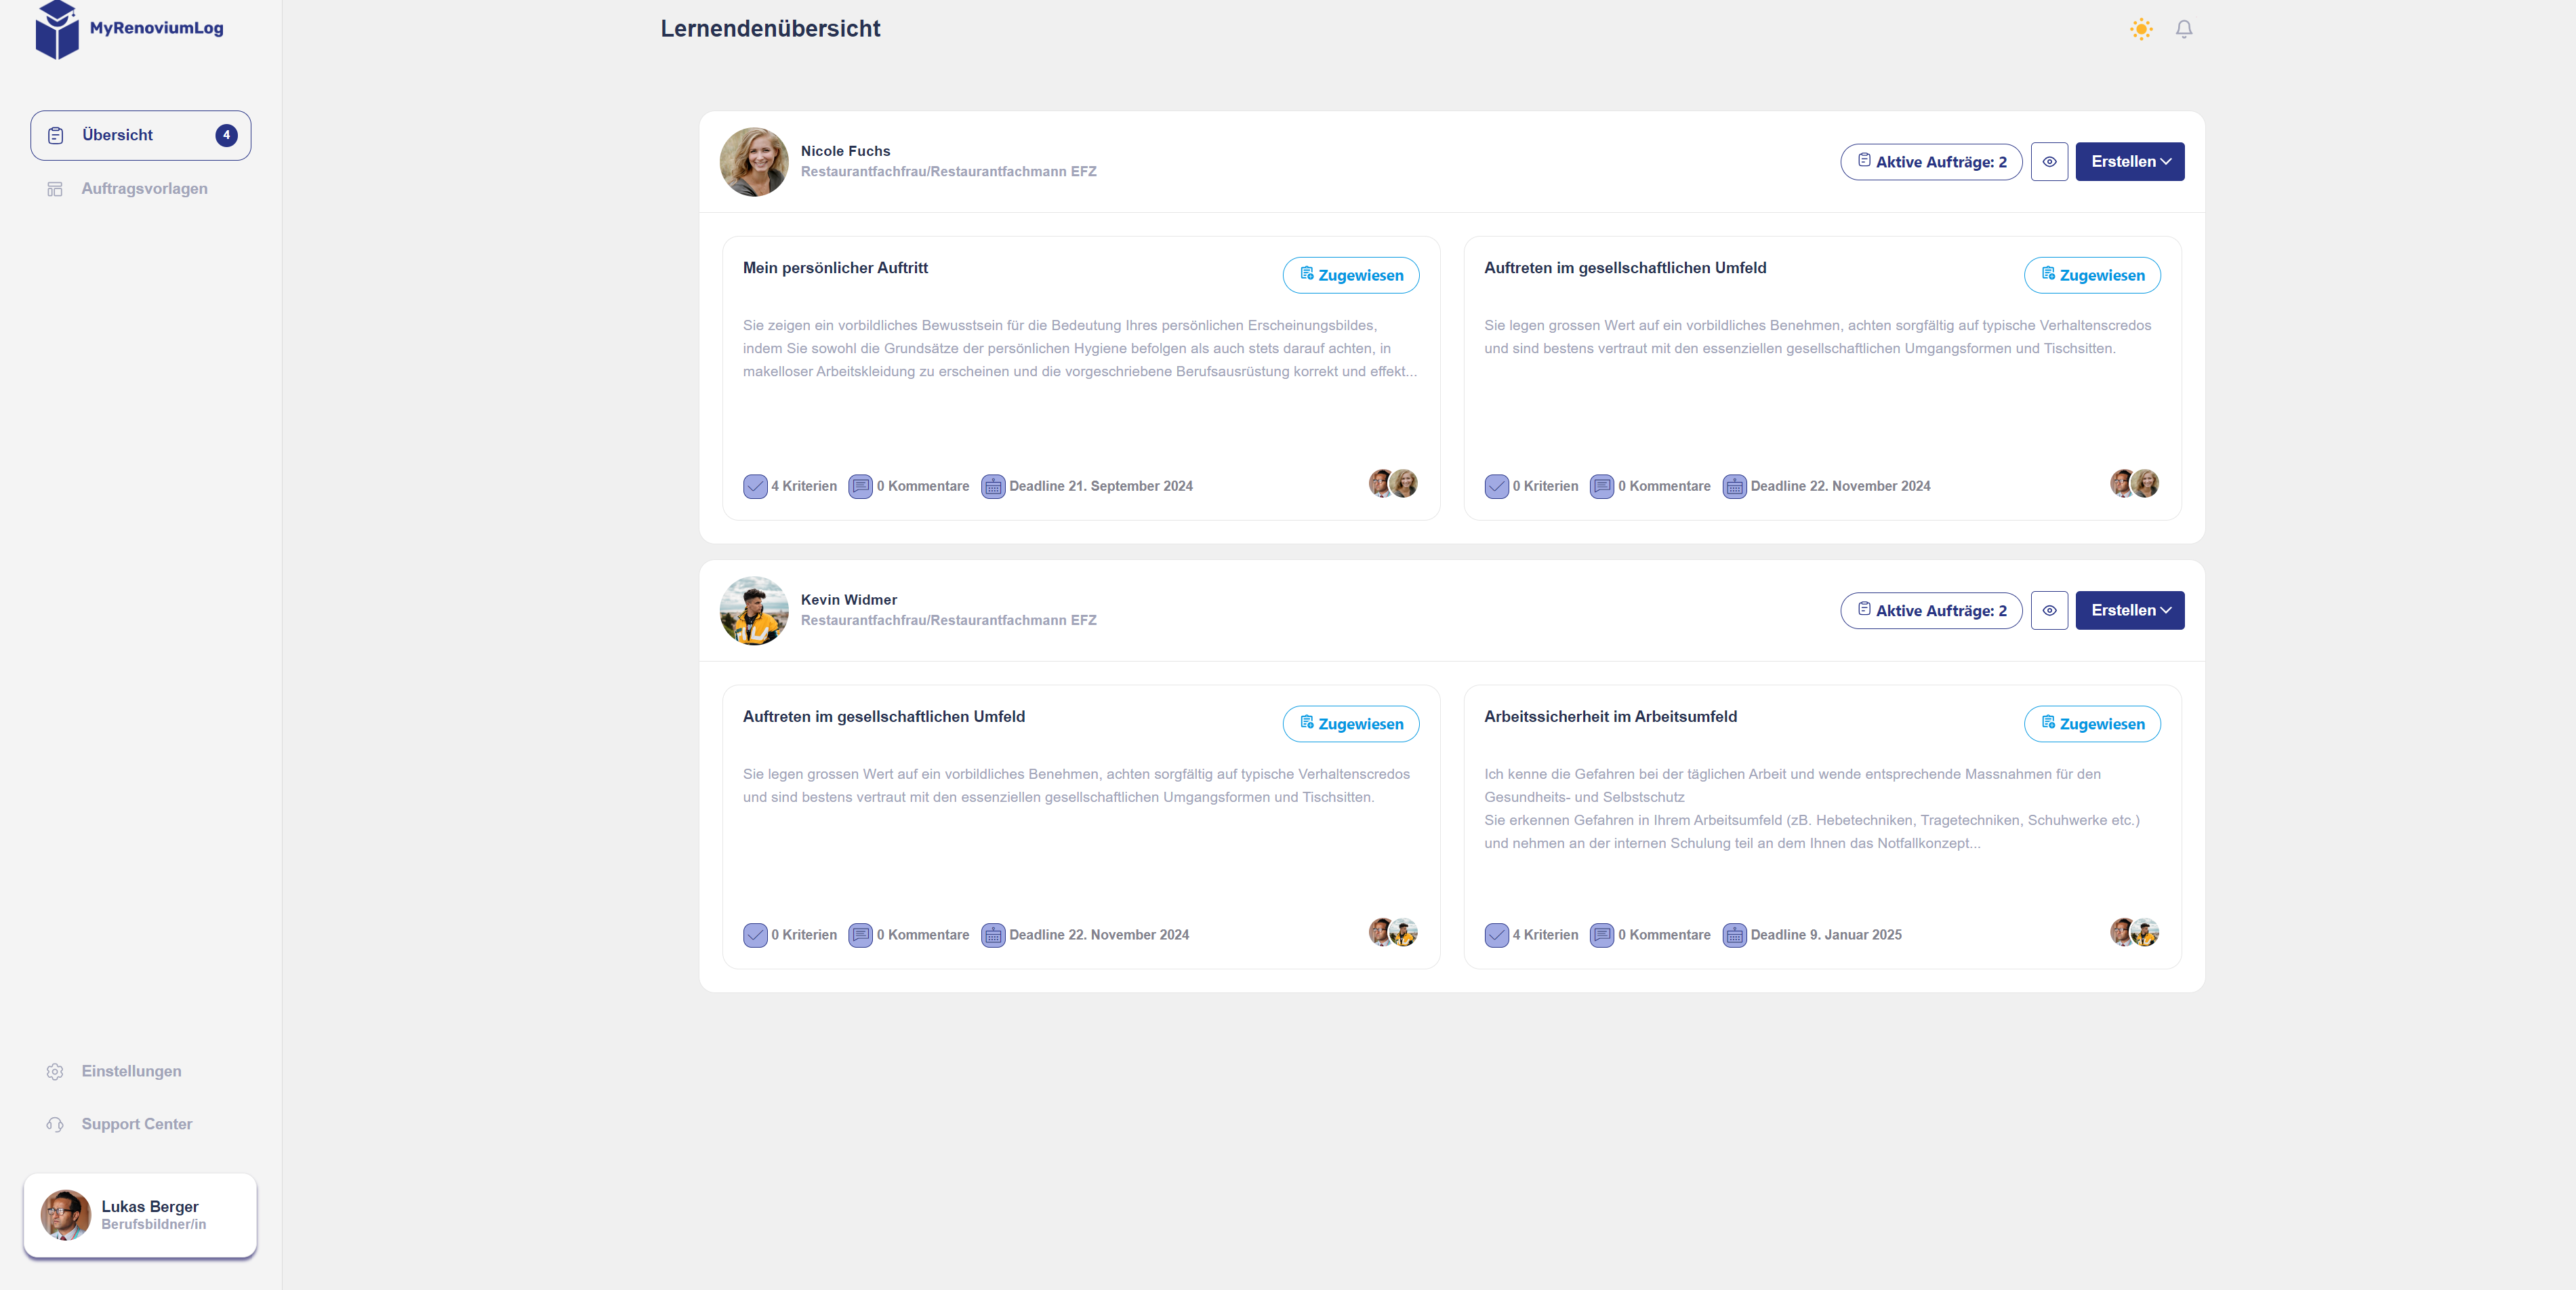Screen dimensions: 2576x1290
Task: Open Einstellungen gear icon
Action: click(x=55, y=1071)
